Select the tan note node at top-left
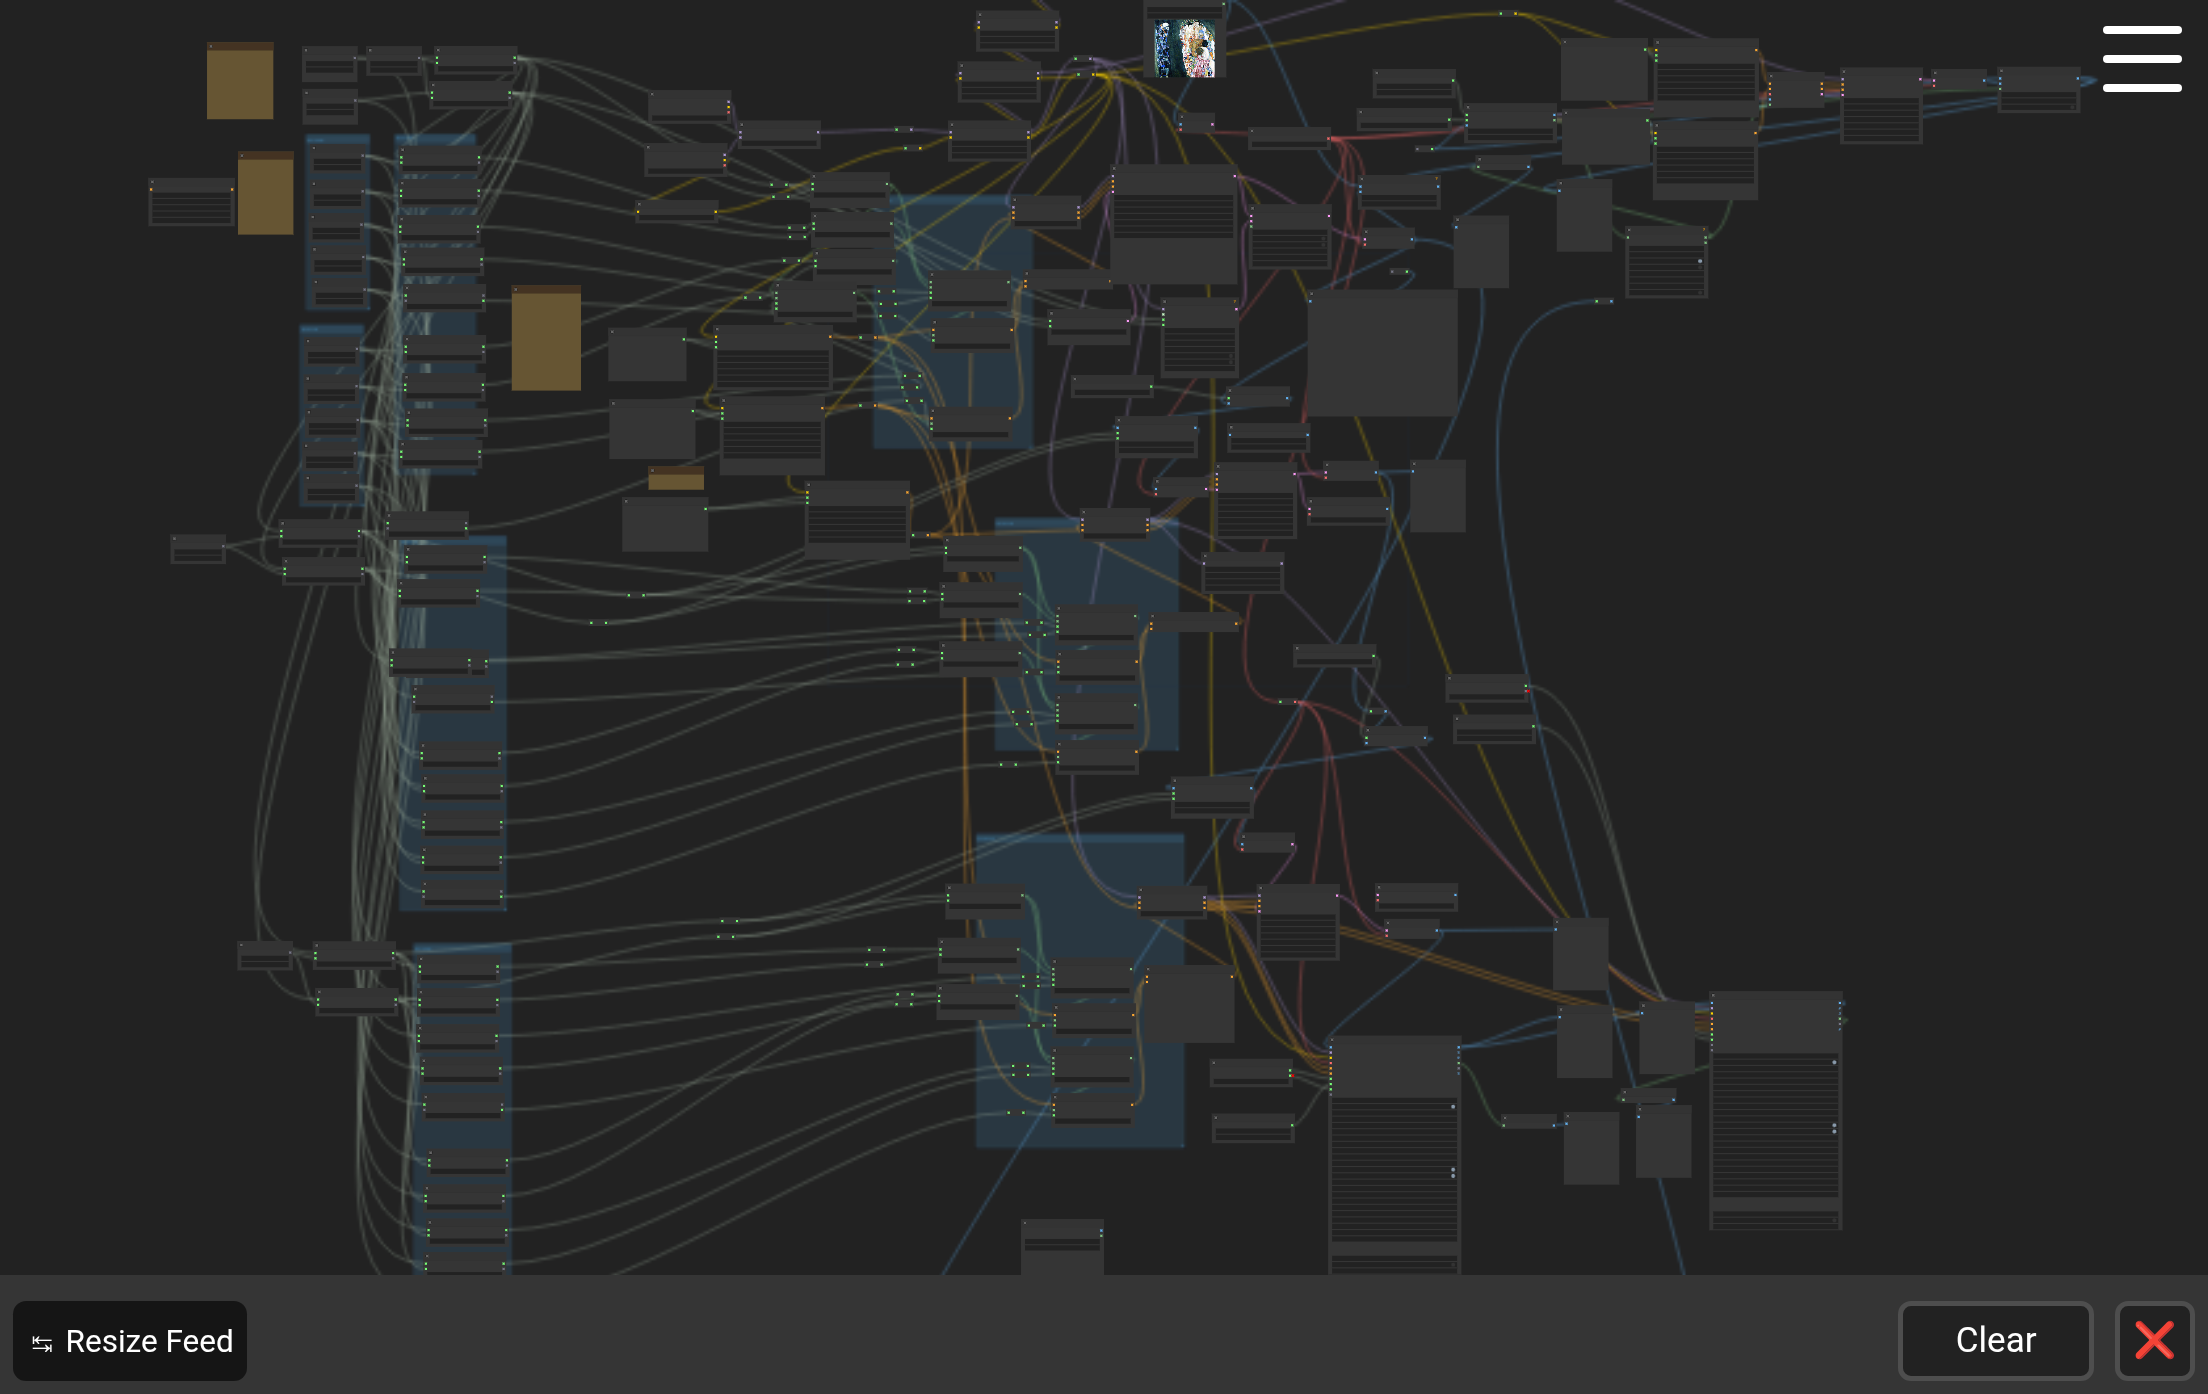The height and width of the screenshot is (1394, 2208). coord(240,82)
